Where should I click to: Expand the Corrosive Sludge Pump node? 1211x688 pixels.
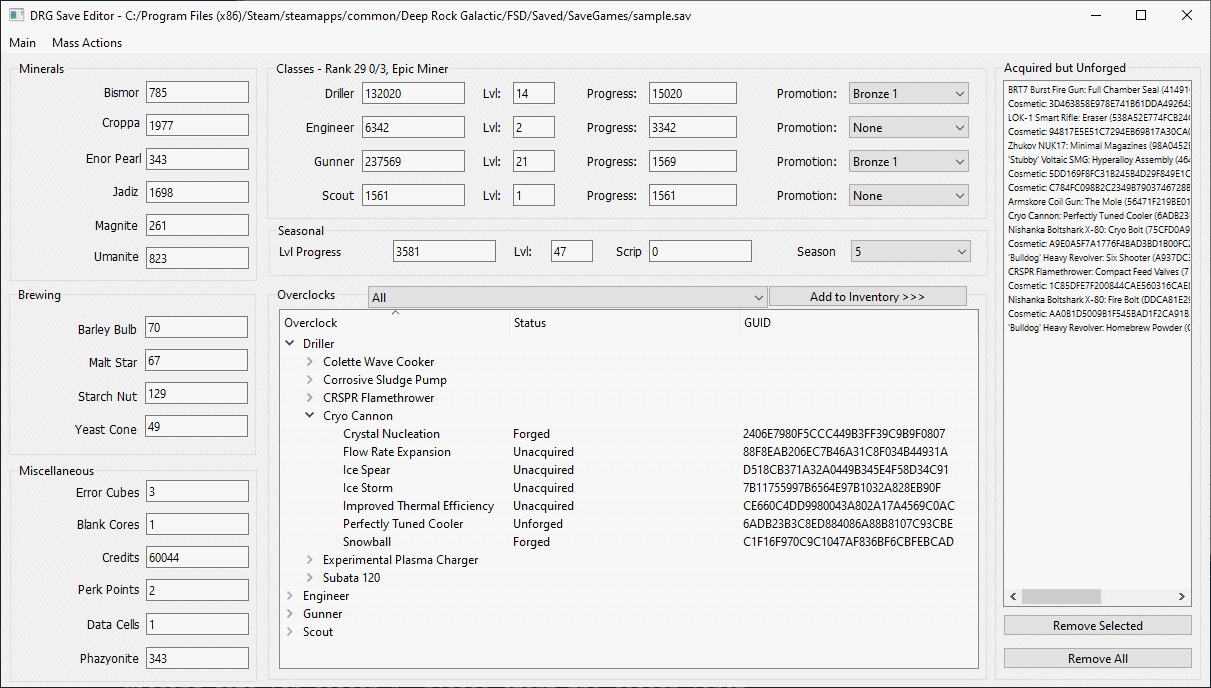coord(310,380)
